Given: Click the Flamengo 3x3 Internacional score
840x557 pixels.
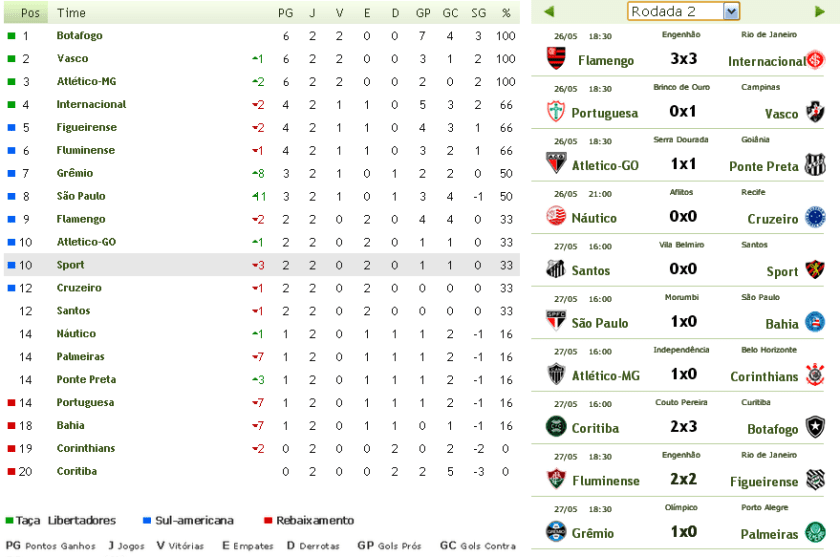Looking at the screenshot, I should point(683,59).
